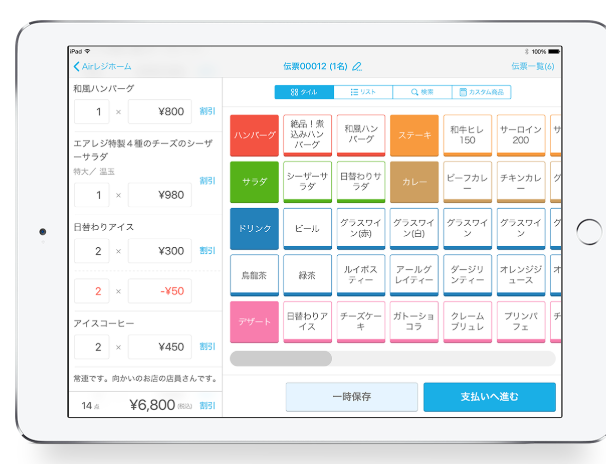Choose the brown カレー category tile
This screenshot has height=464, width=606.
click(x=414, y=182)
